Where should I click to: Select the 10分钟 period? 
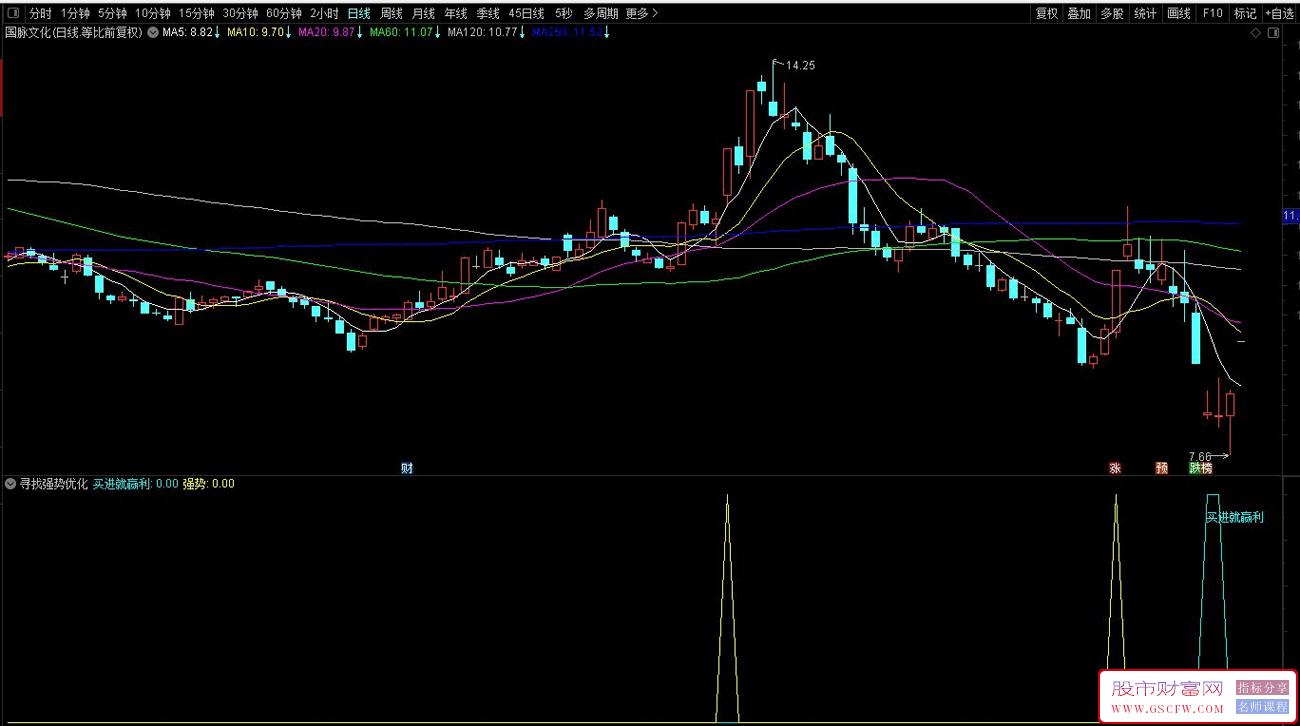[x=153, y=14]
